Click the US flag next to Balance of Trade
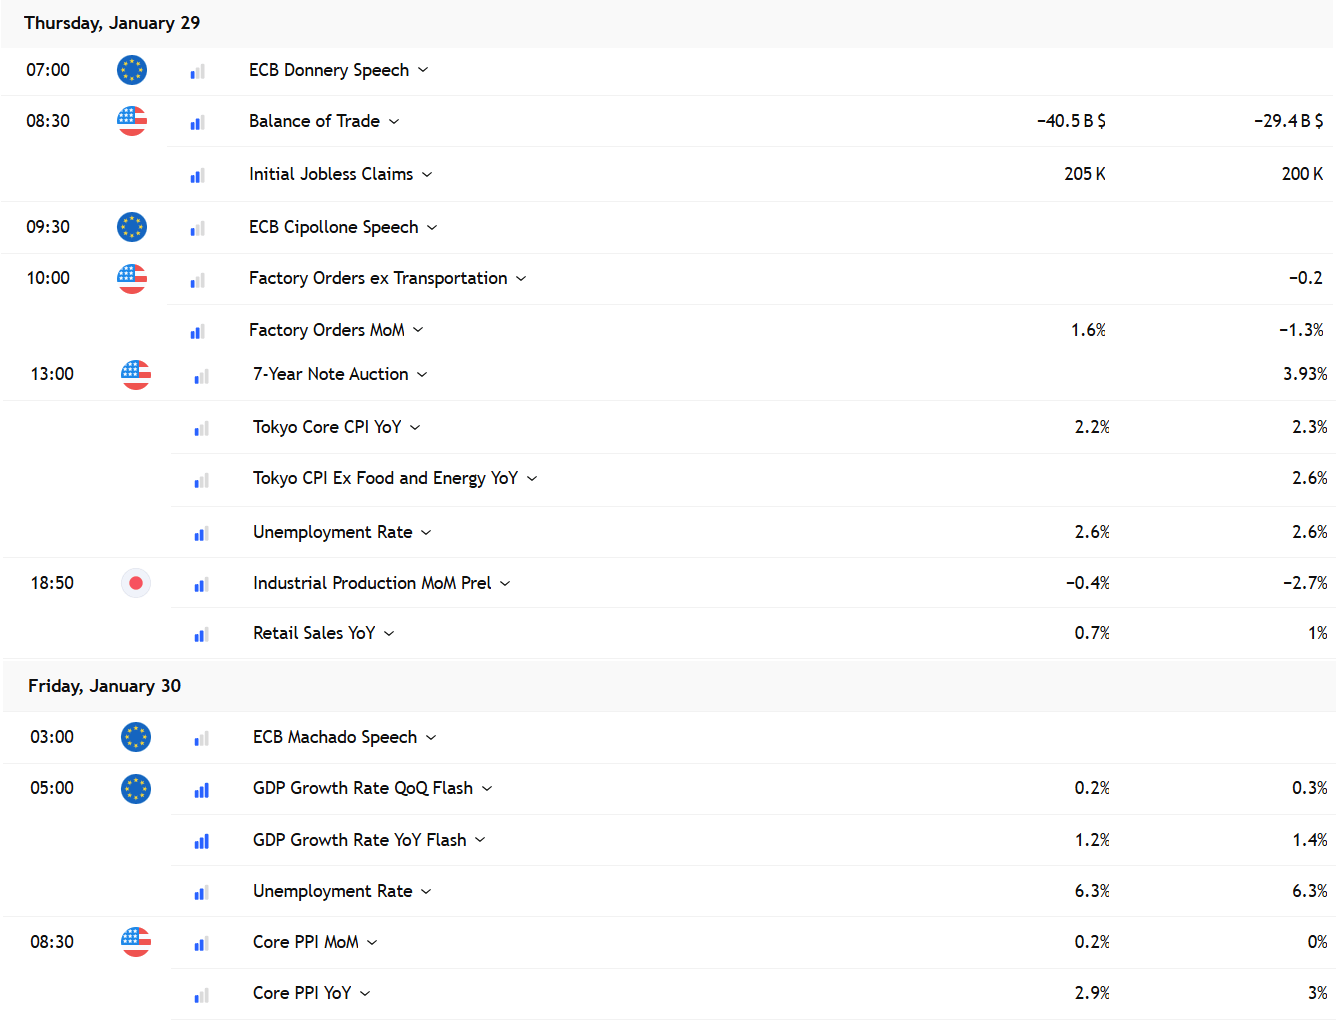Viewport: 1336px width, 1020px height. (132, 121)
